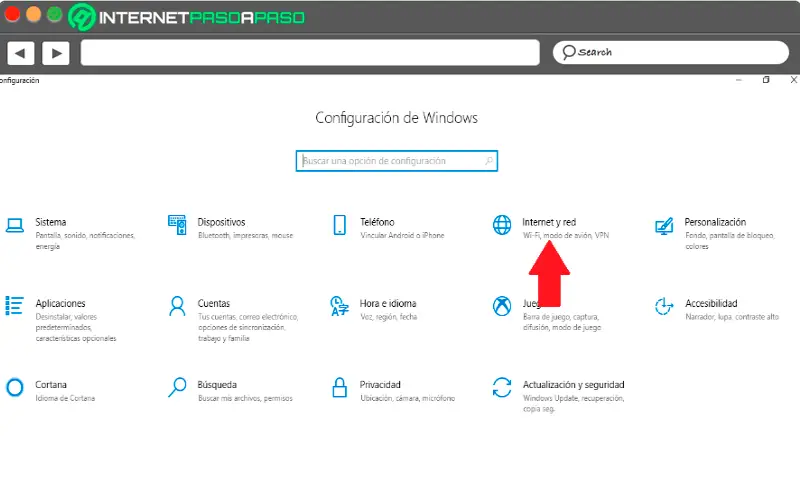Click the orange window circle button

pyautogui.click(x=33, y=14)
